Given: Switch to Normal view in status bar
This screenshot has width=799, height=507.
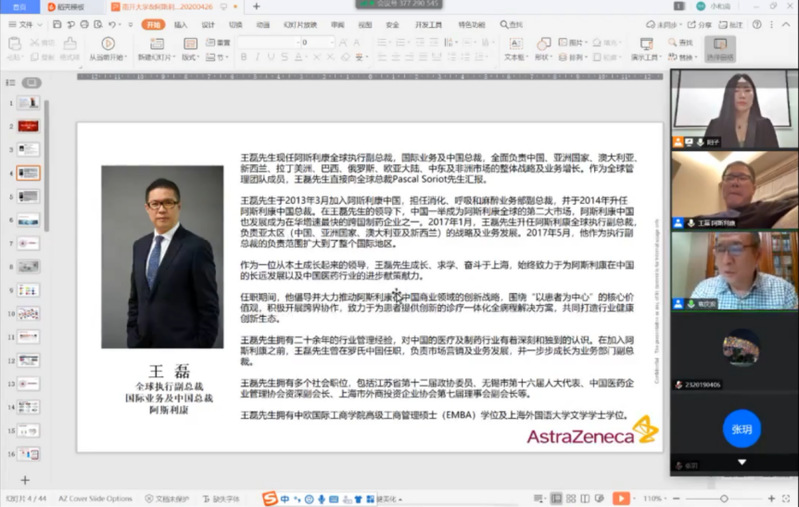Looking at the screenshot, I should coord(556,498).
